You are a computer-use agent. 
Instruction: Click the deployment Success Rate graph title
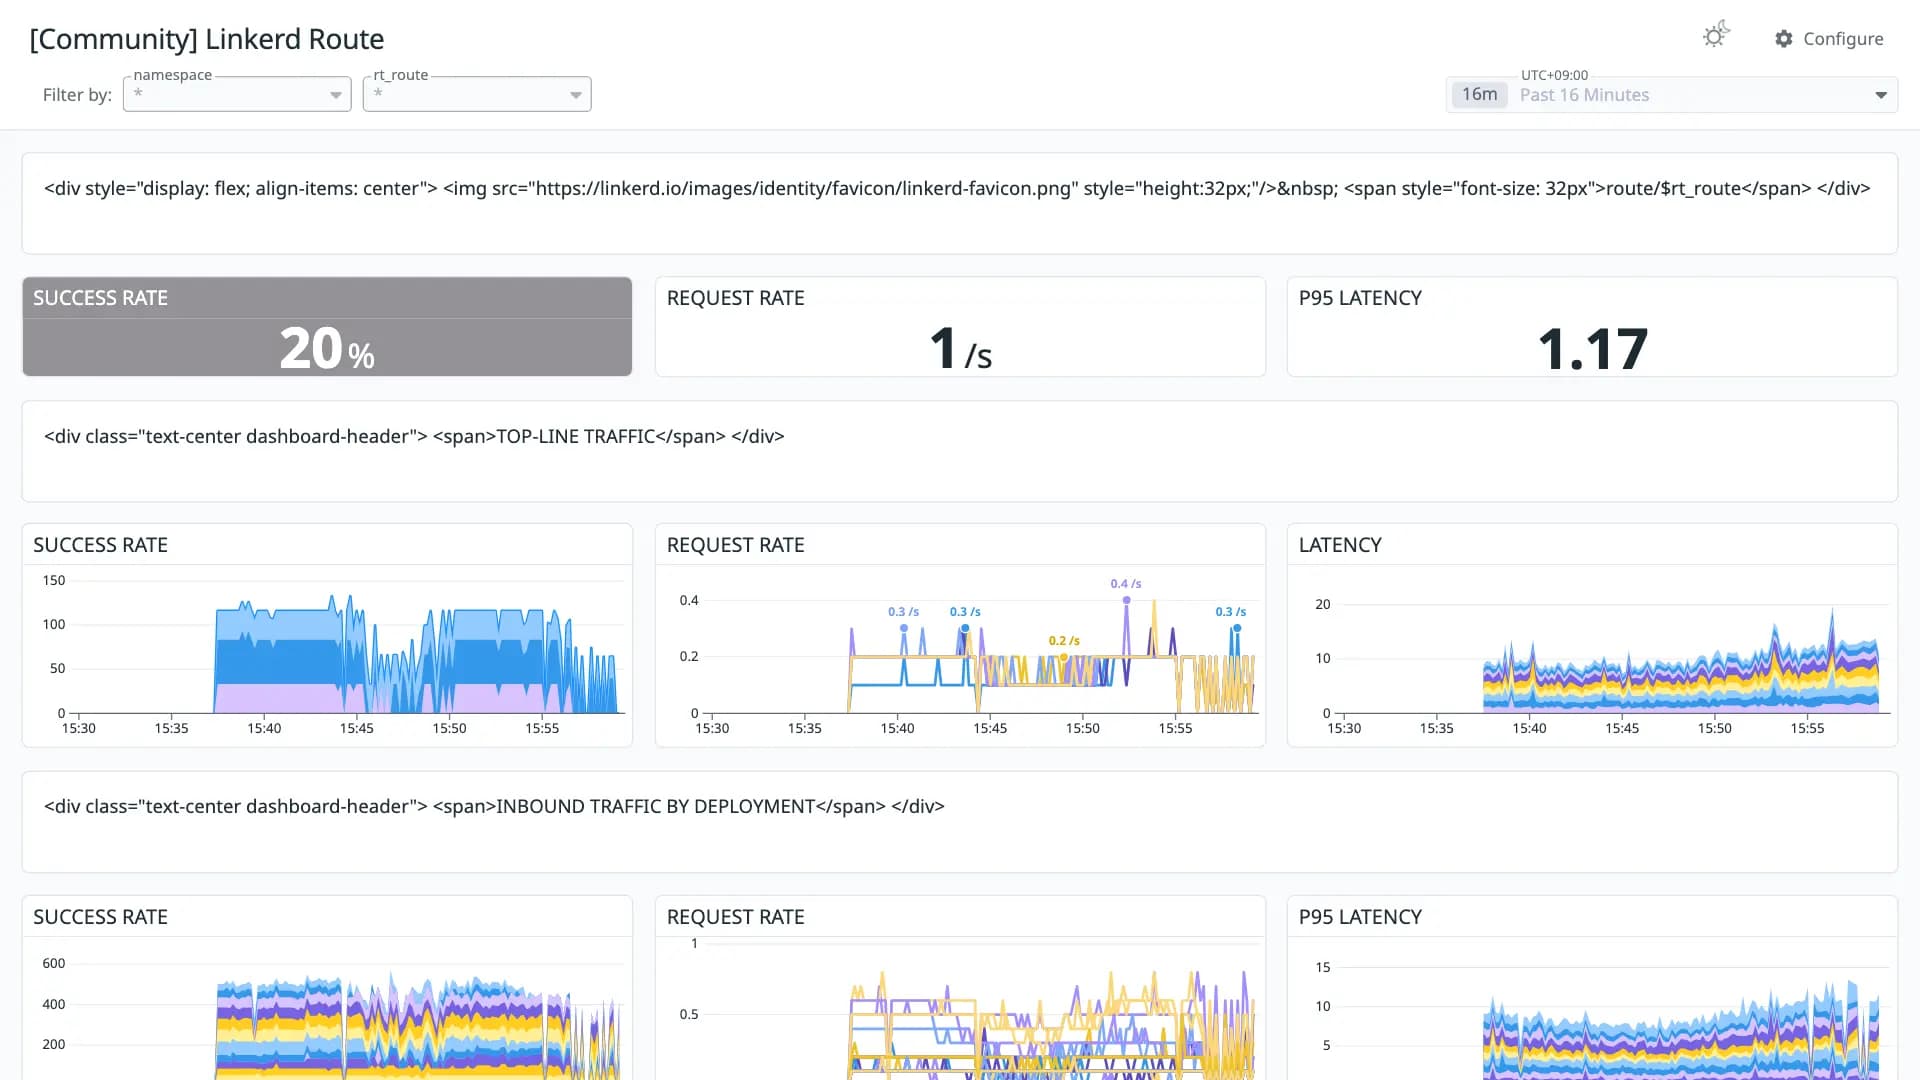100,917
